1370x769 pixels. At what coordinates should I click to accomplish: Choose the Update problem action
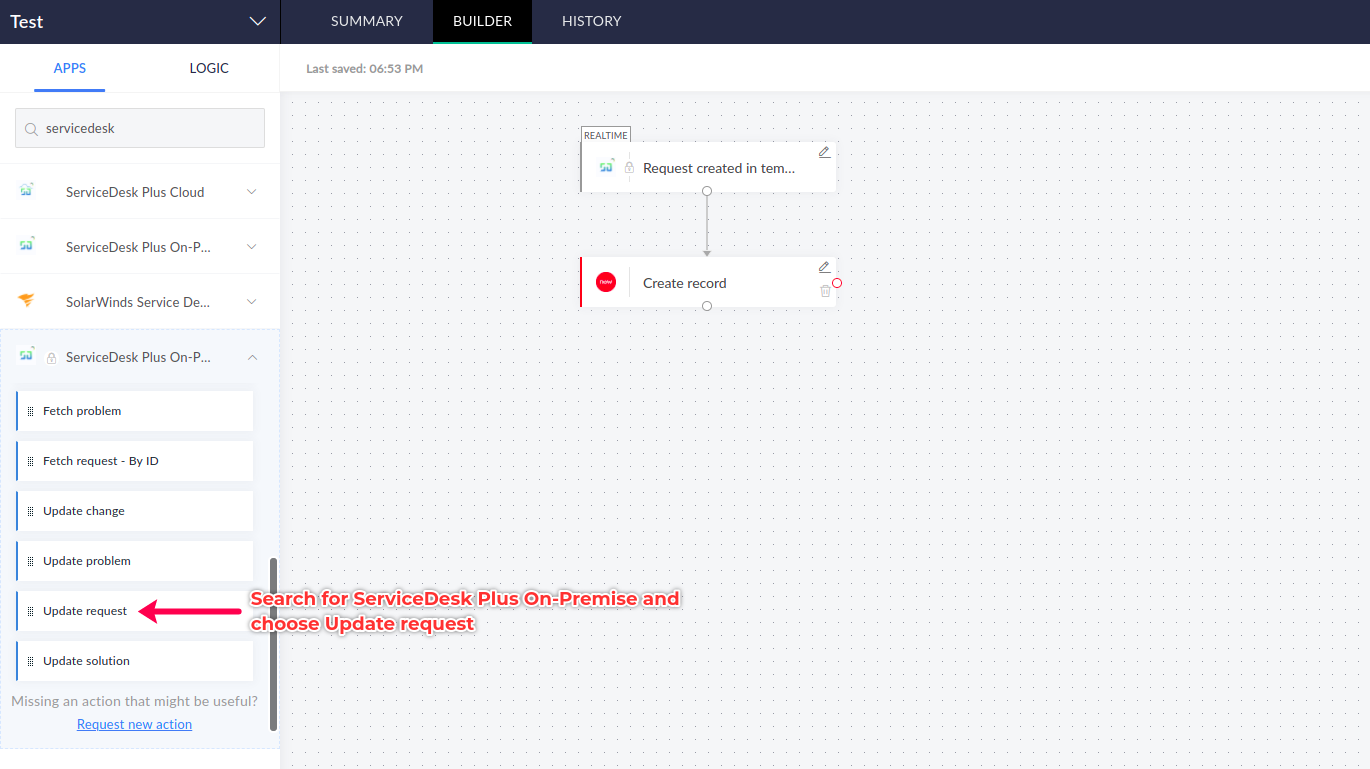(x=135, y=561)
